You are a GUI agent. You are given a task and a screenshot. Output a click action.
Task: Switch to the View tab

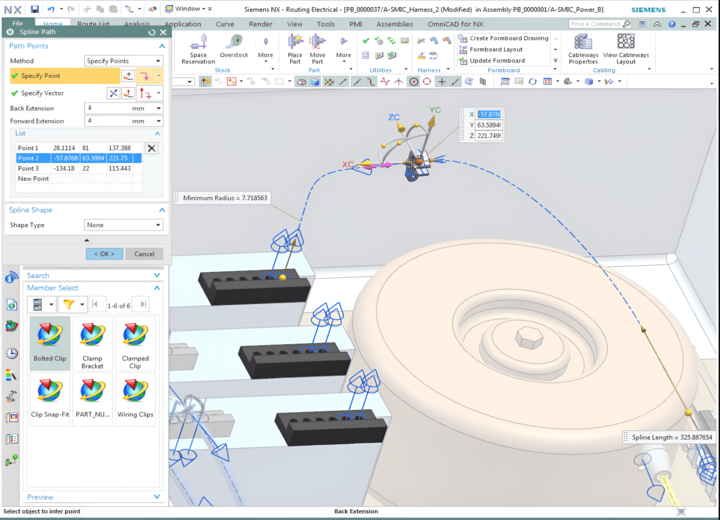tap(295, 24)
